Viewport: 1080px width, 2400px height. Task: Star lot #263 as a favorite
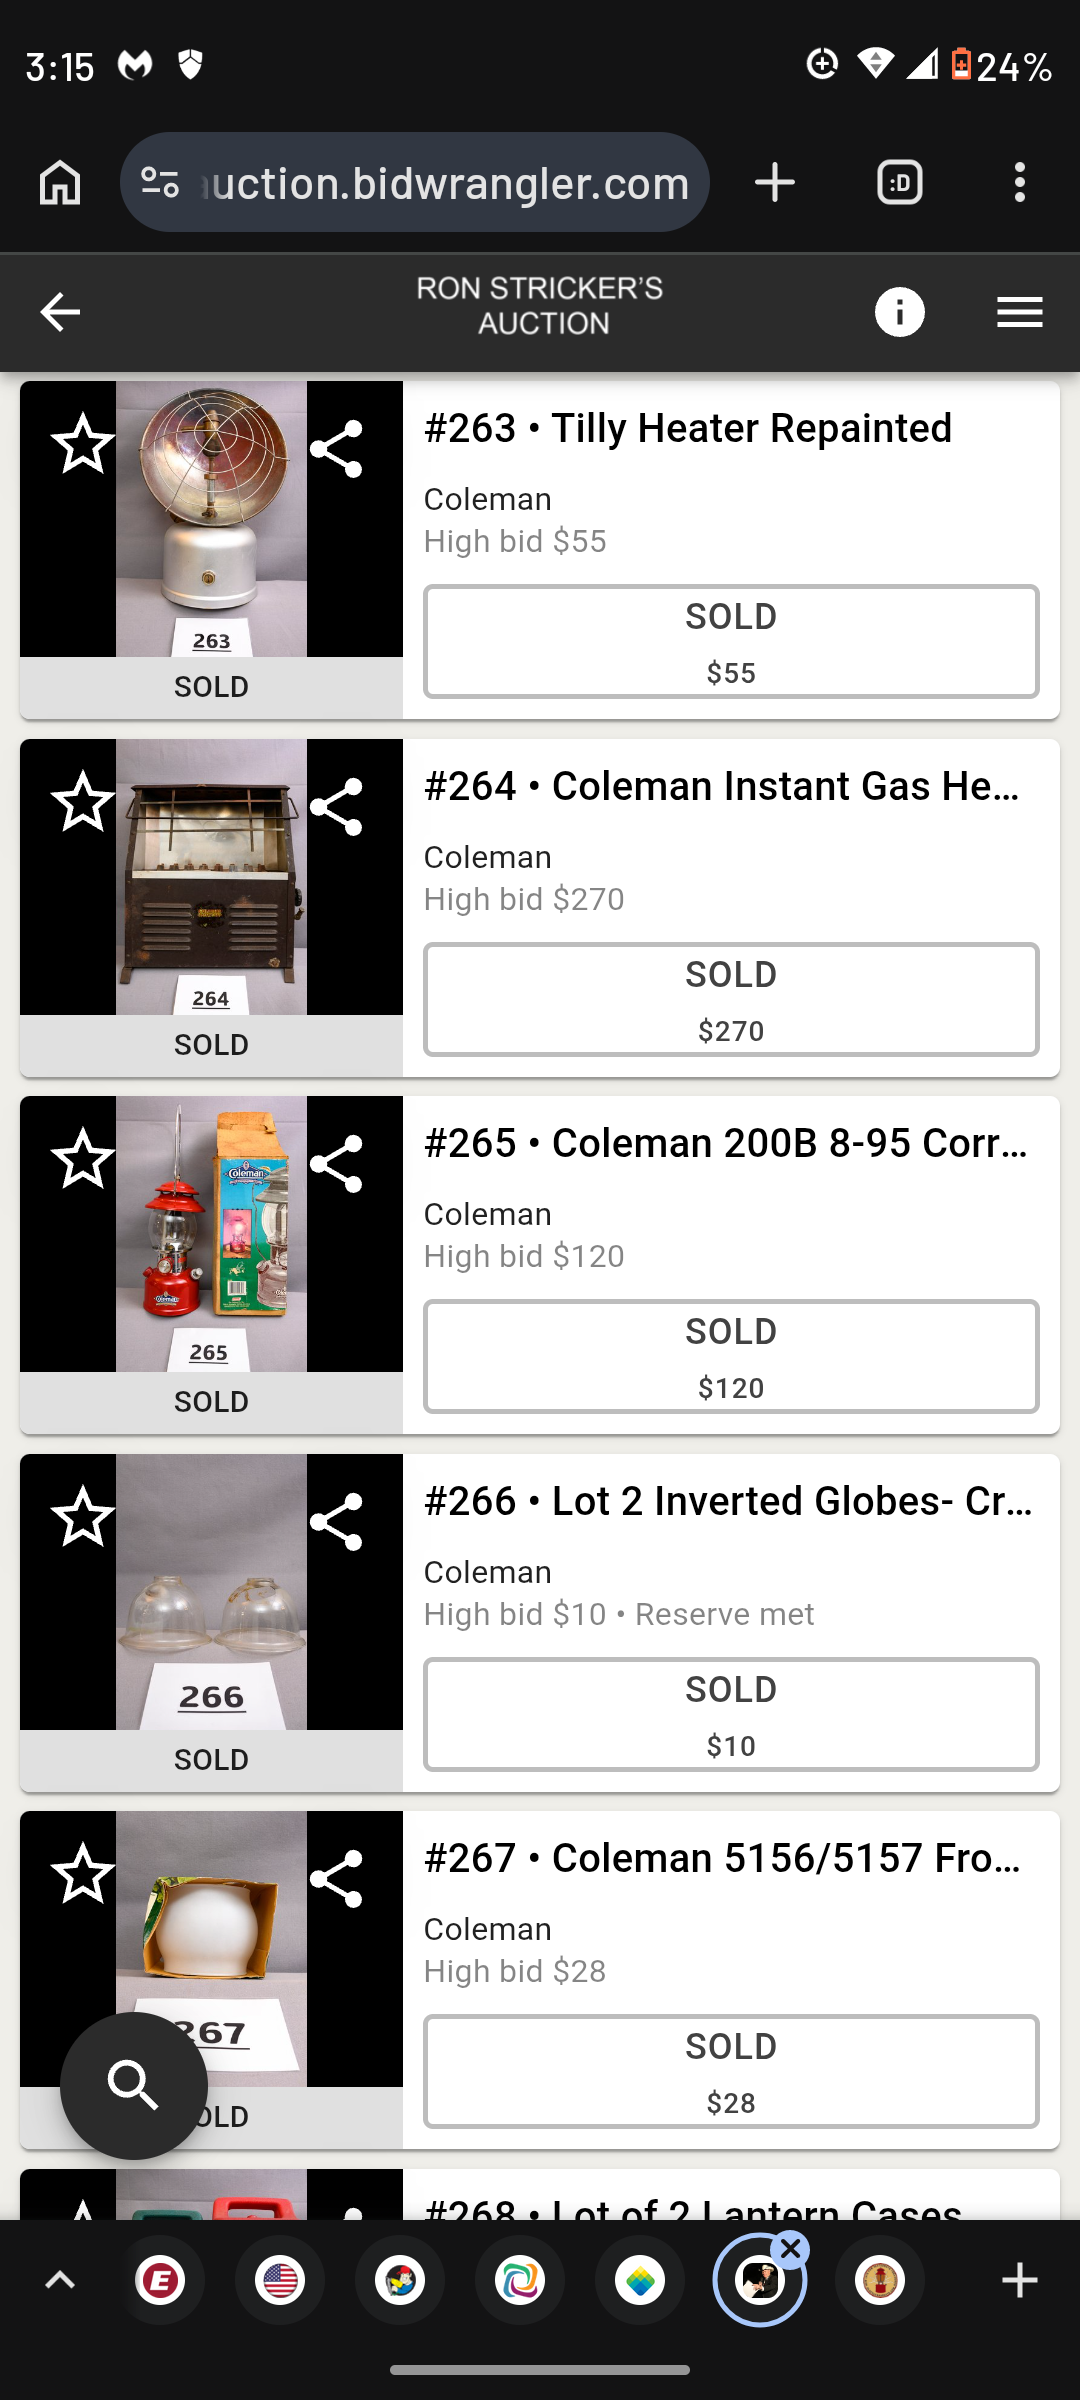(83, 444)
